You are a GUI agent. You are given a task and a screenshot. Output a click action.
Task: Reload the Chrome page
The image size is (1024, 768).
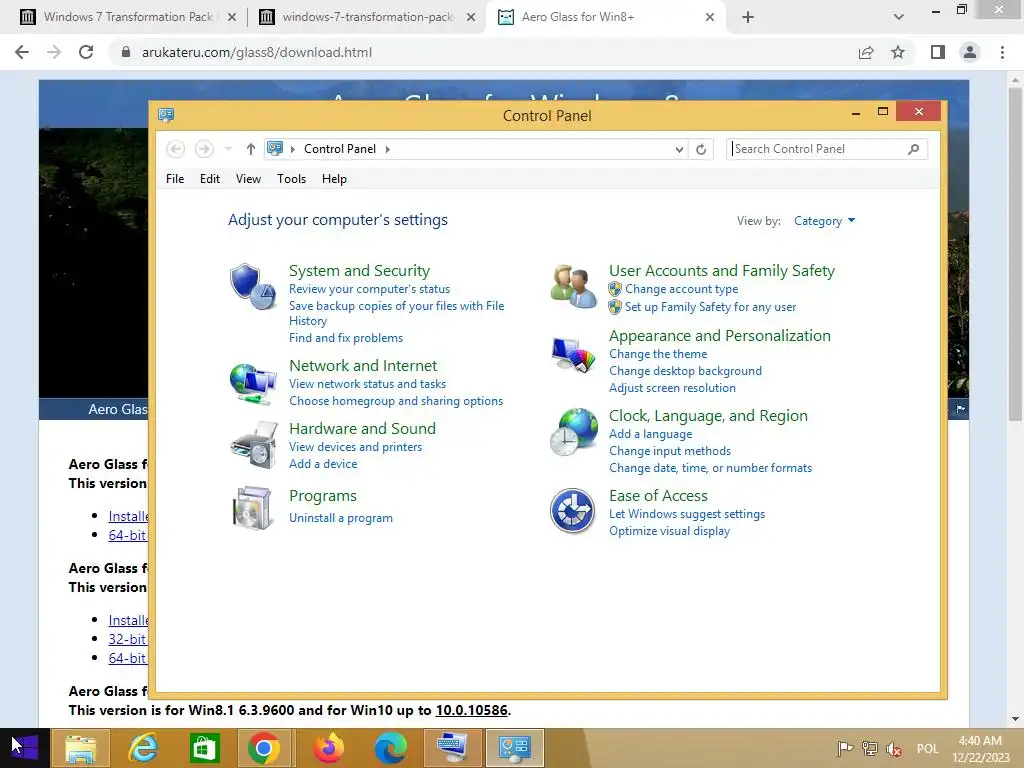click(86, 52)
